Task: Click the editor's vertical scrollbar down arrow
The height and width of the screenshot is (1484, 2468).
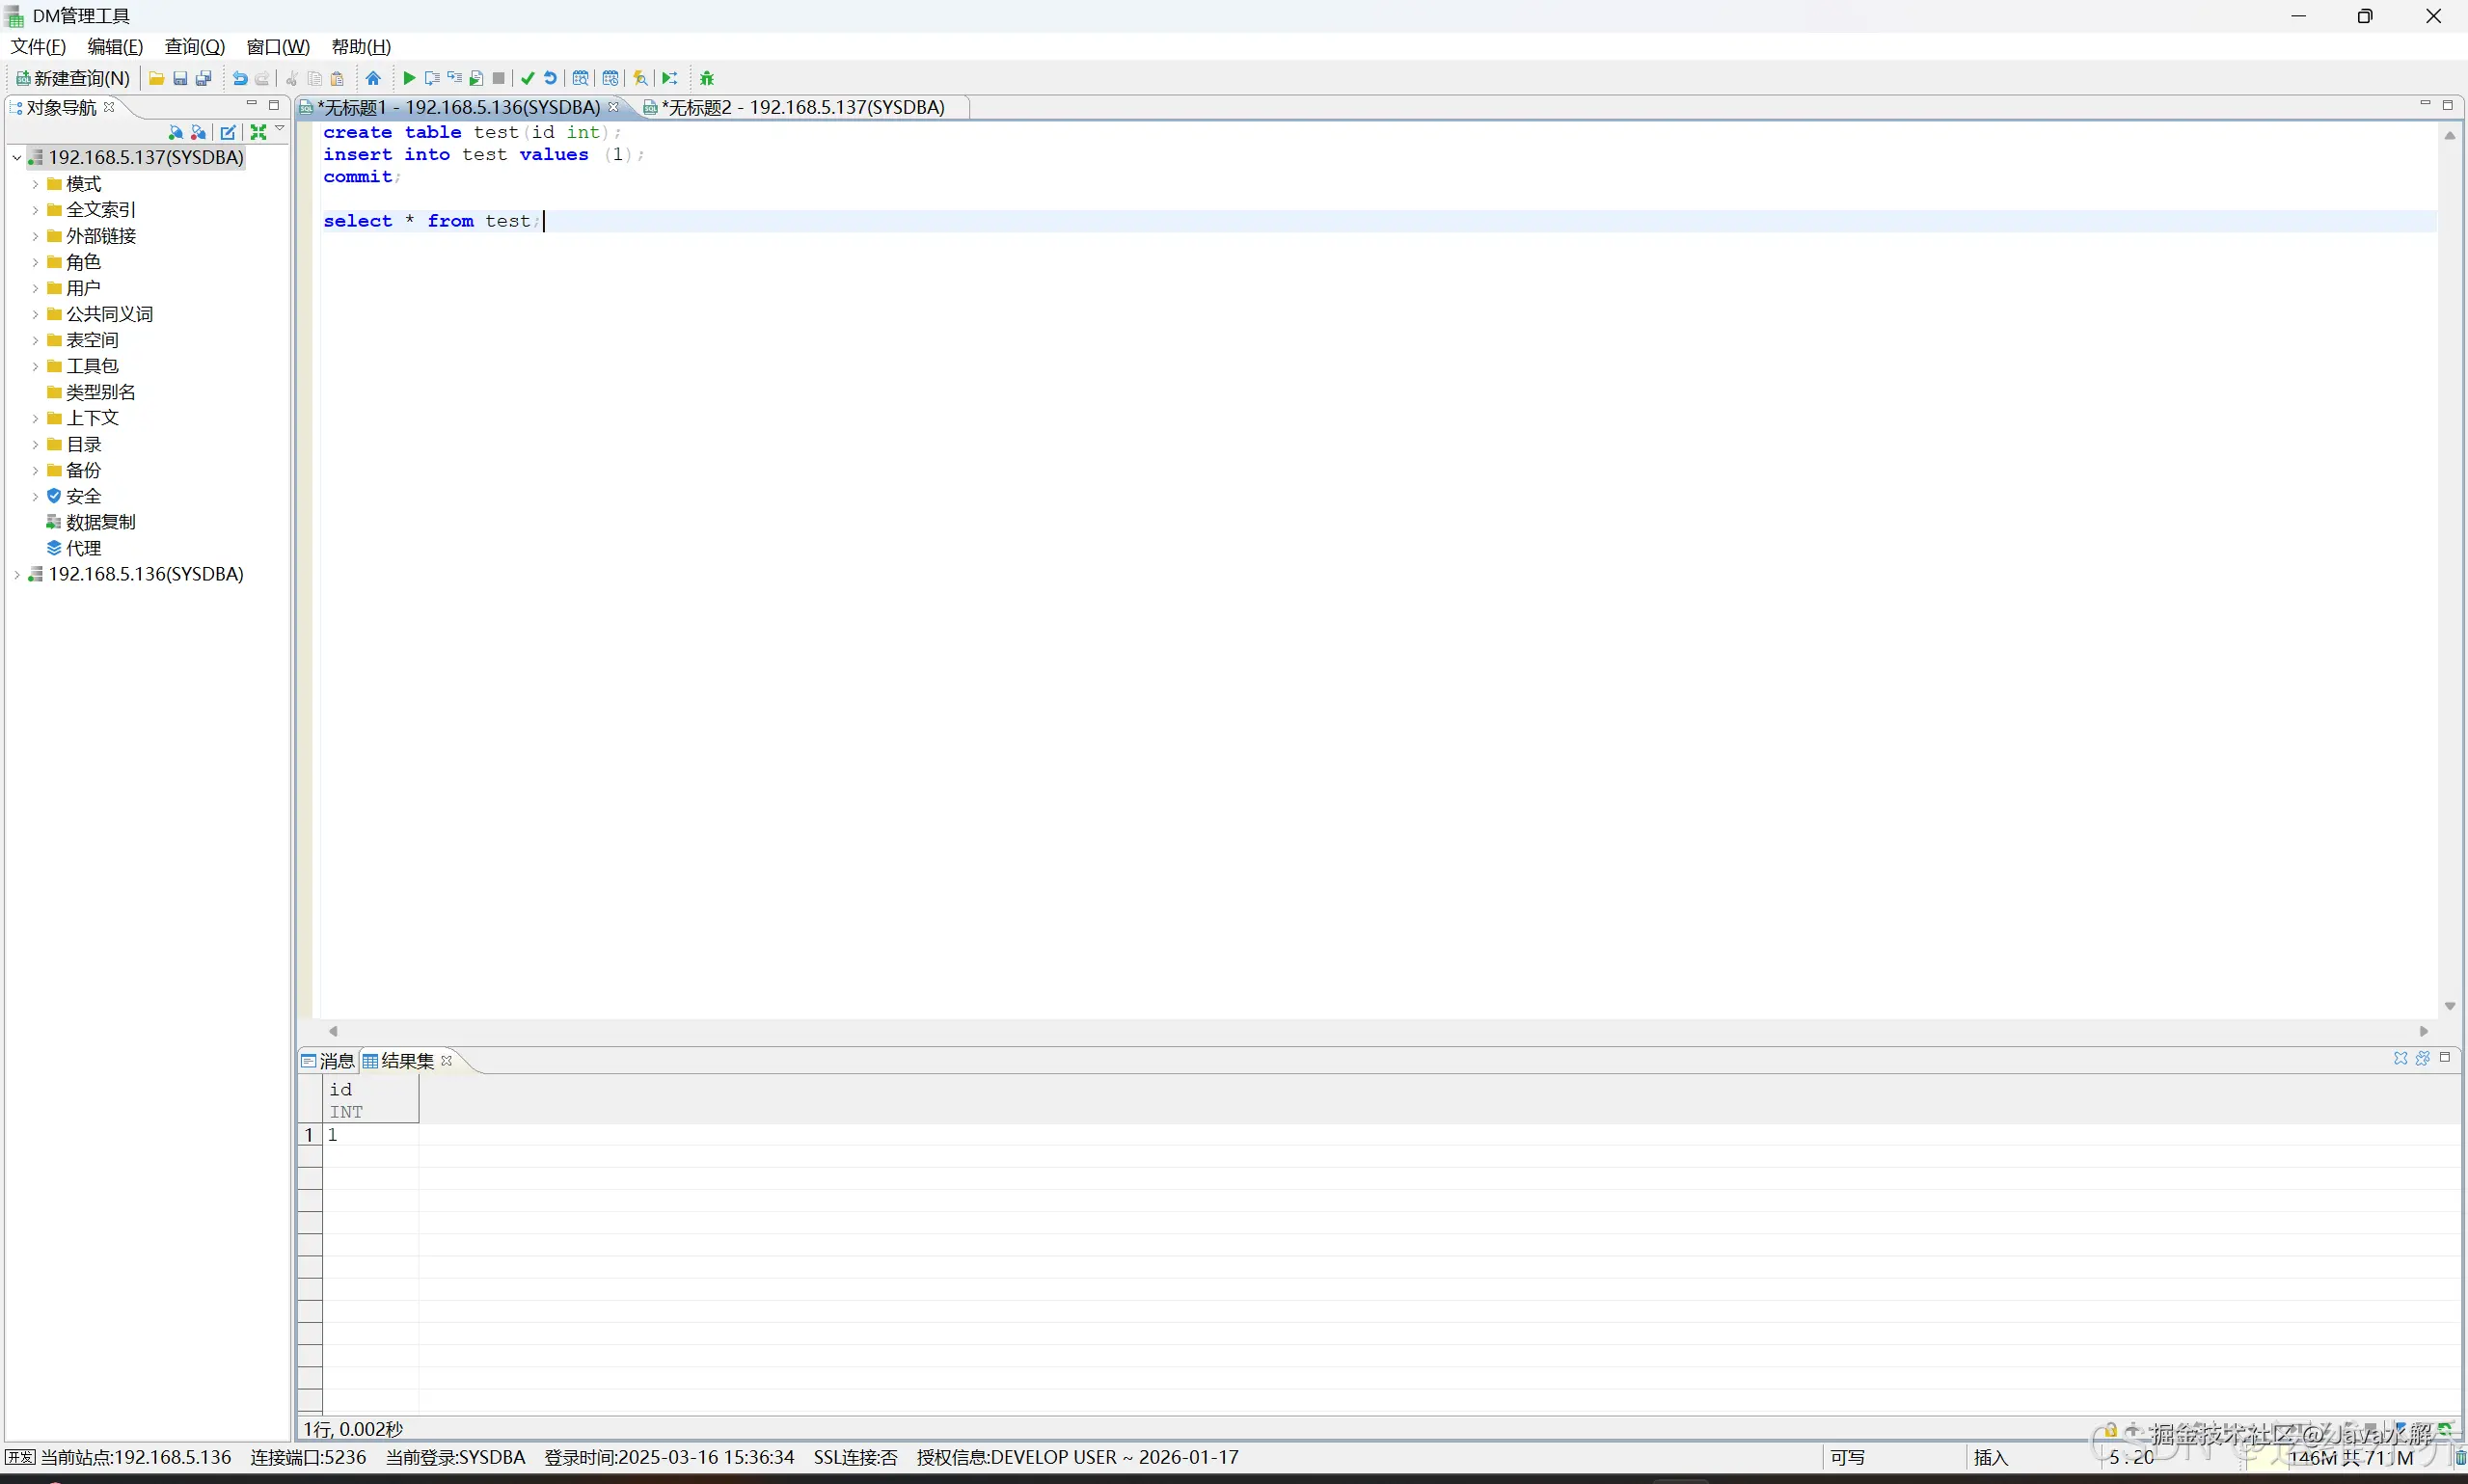Action: 2449,1006
